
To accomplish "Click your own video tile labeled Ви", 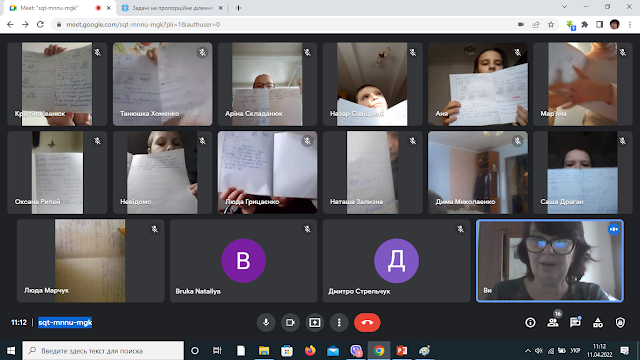I will click(550, 261).
